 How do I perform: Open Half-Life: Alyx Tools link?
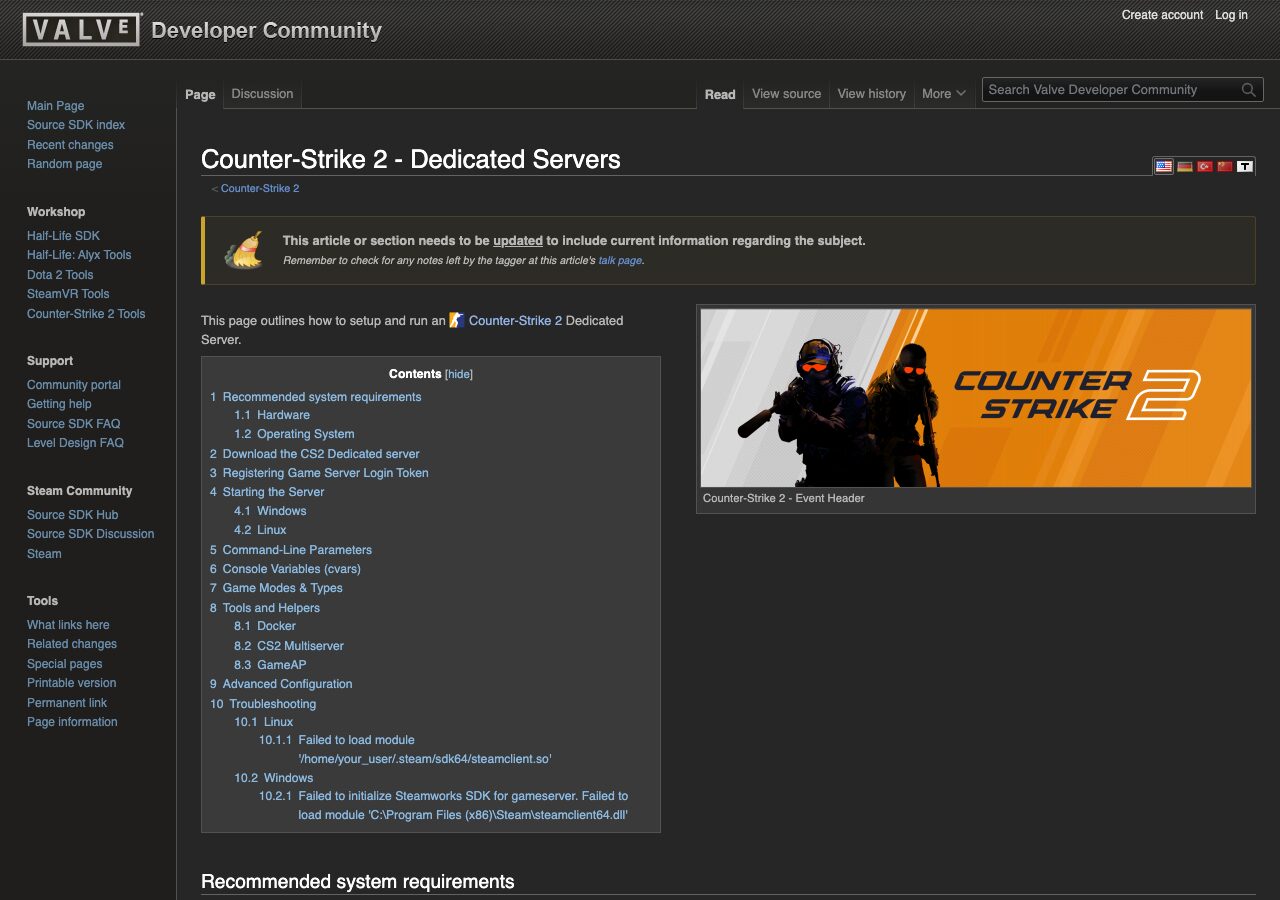79,255
